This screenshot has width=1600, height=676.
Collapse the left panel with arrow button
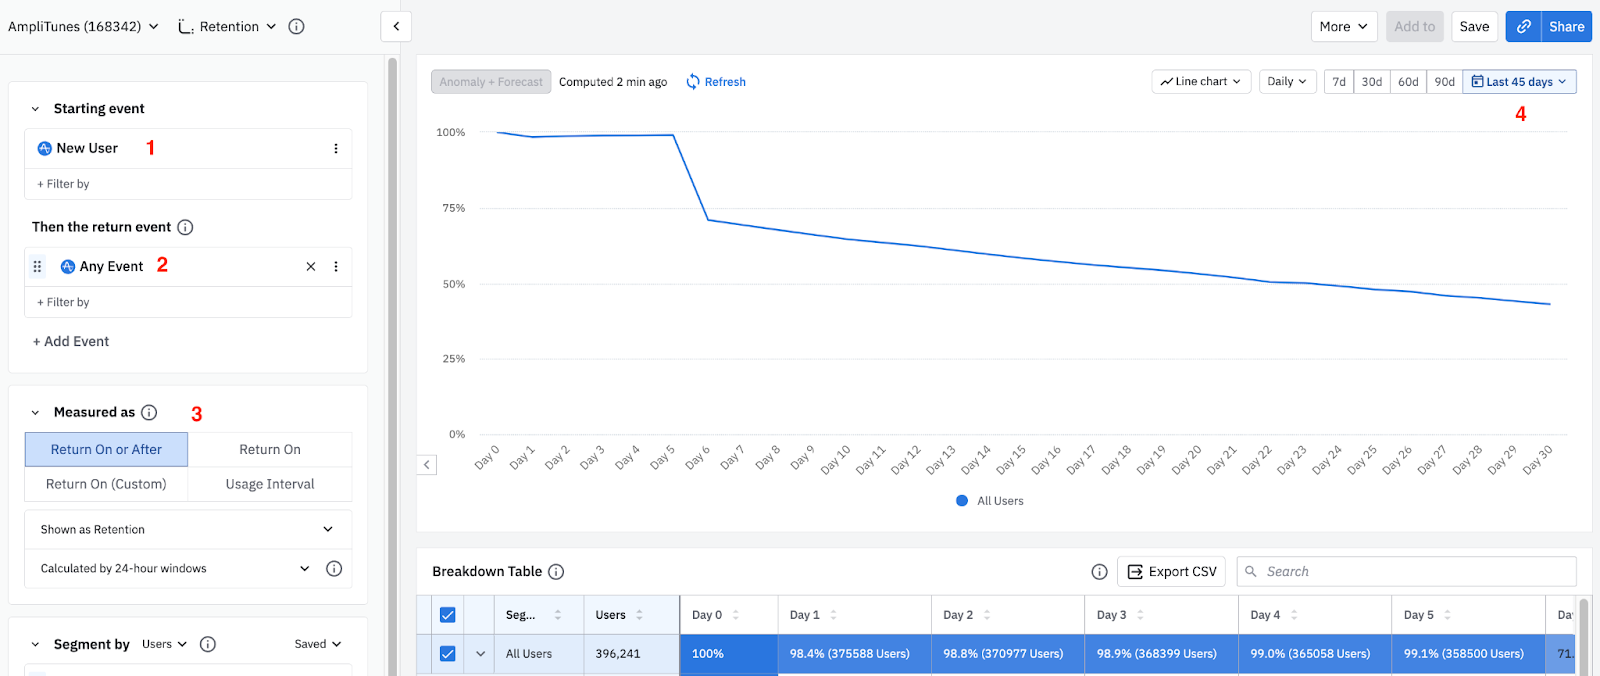click(x=396, y=27)
